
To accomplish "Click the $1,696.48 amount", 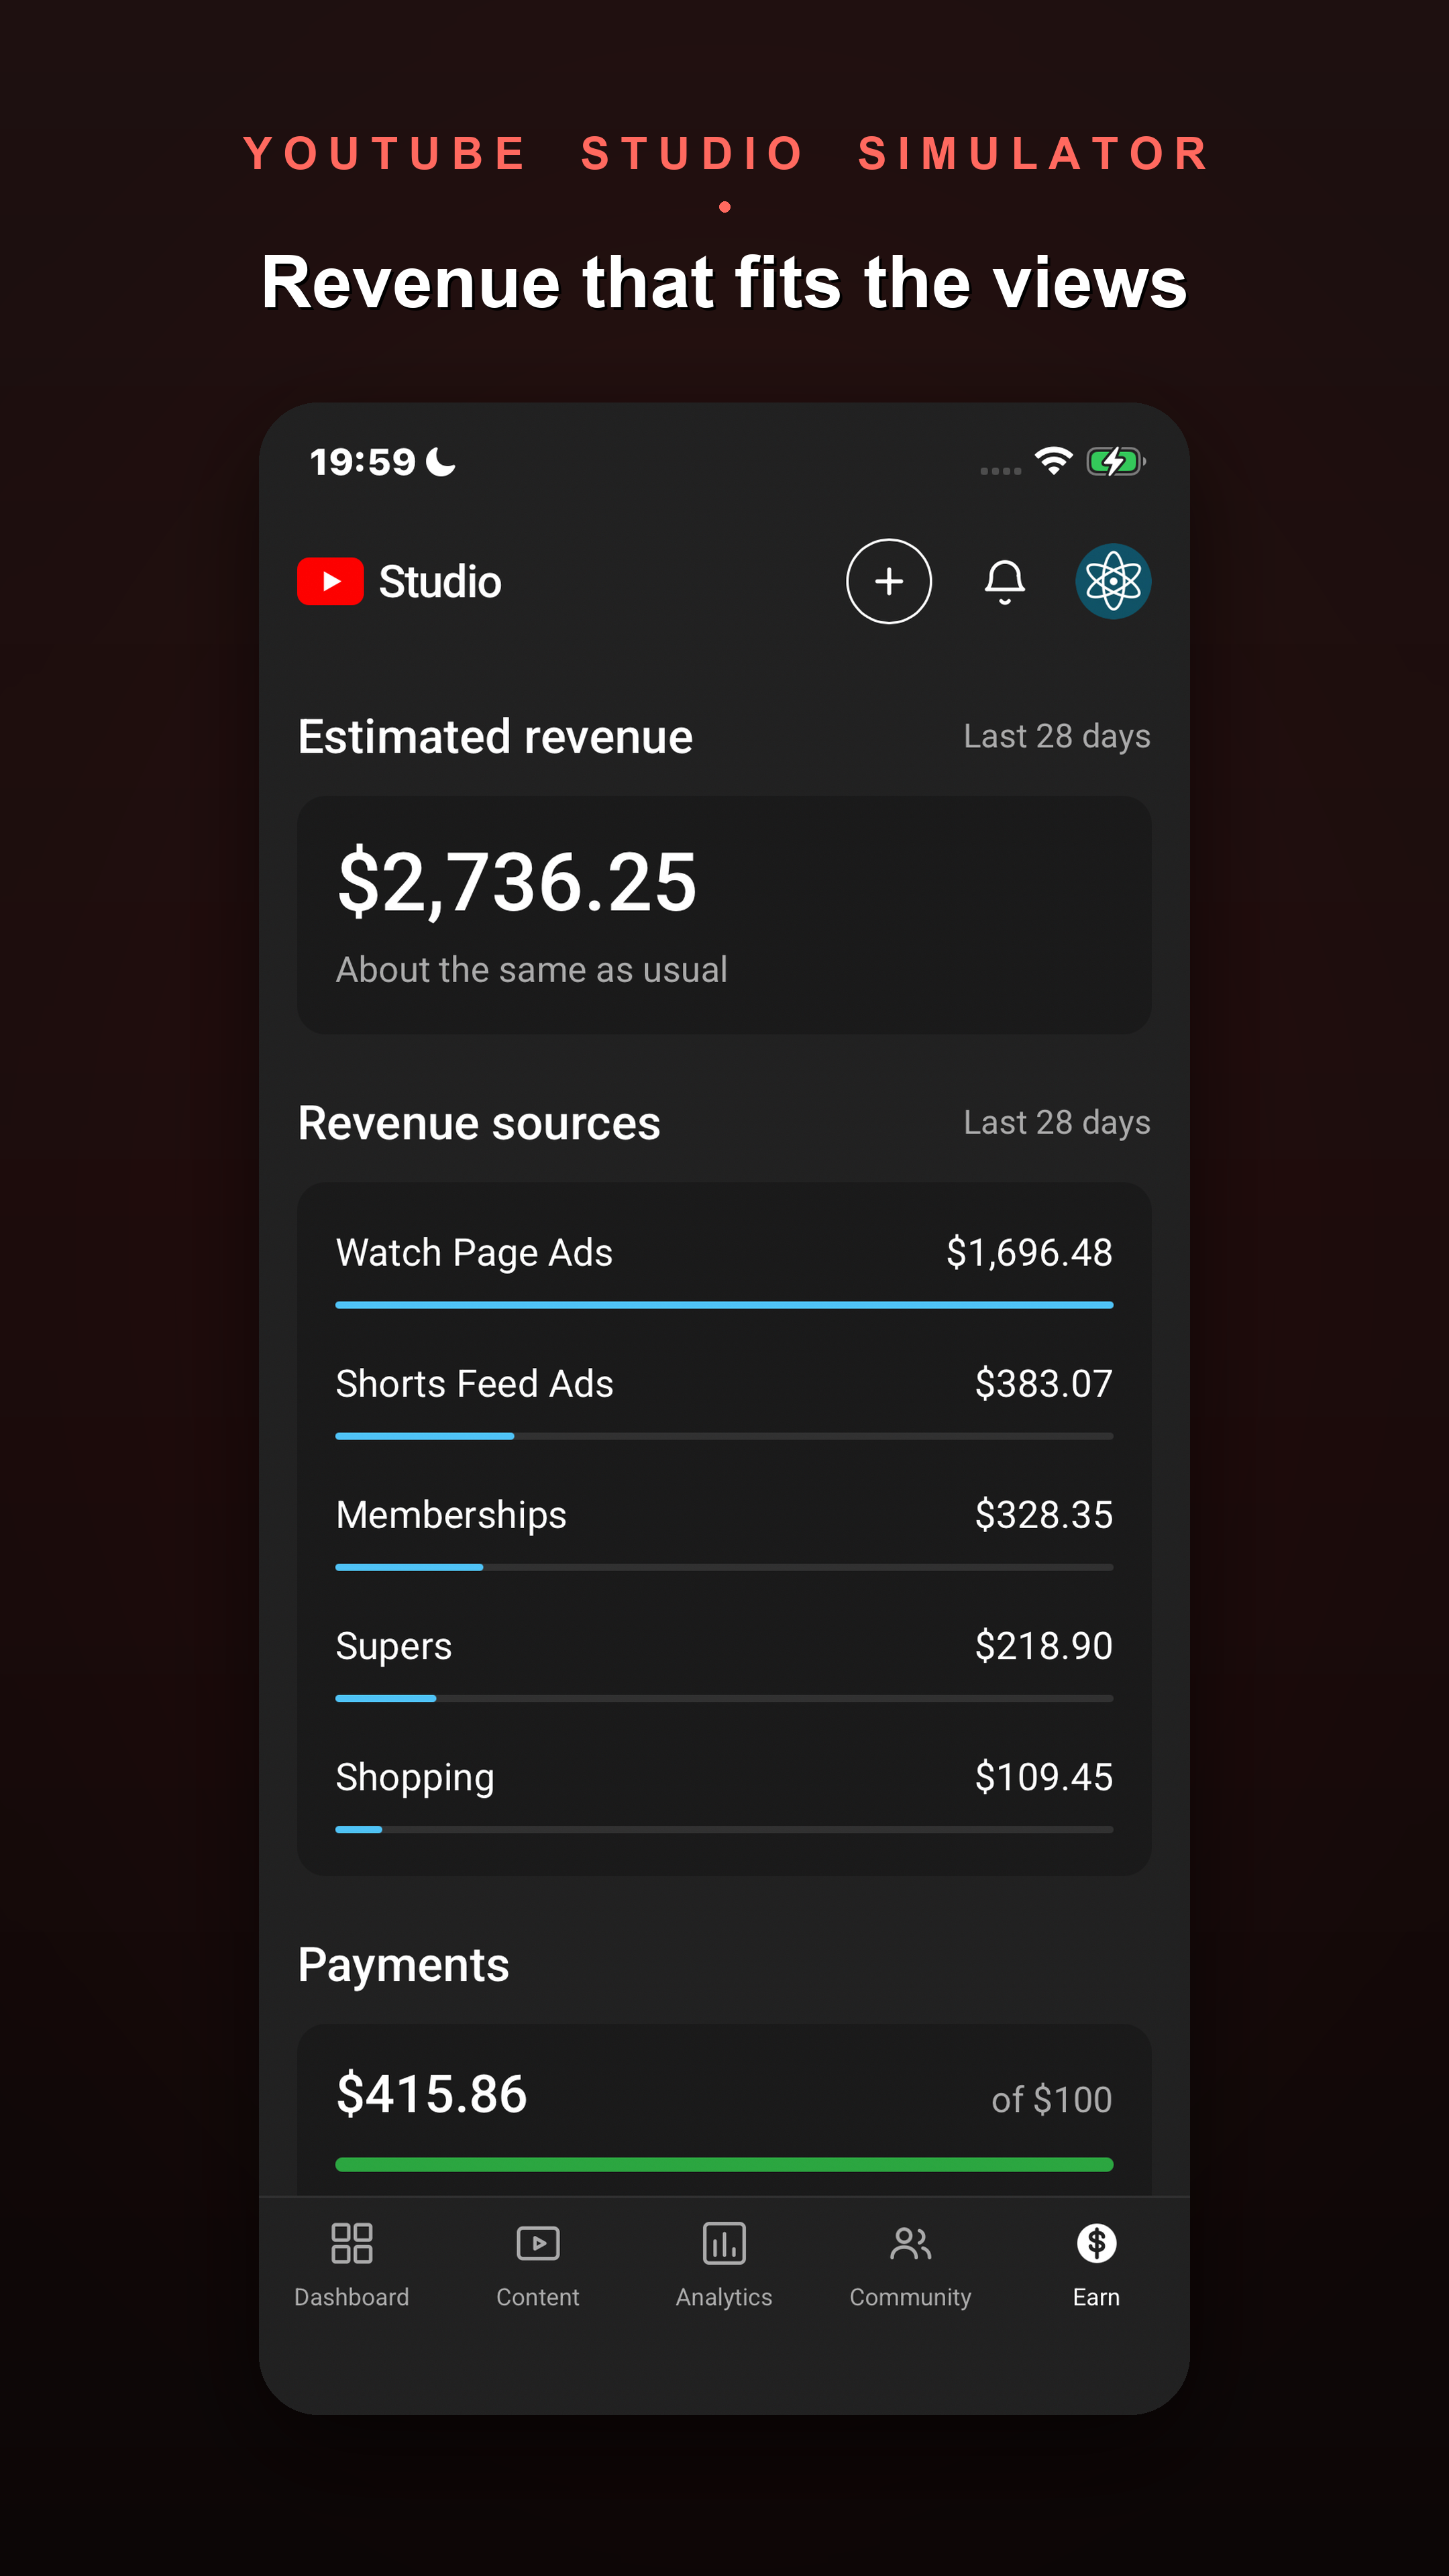I will [1029, 1252].
